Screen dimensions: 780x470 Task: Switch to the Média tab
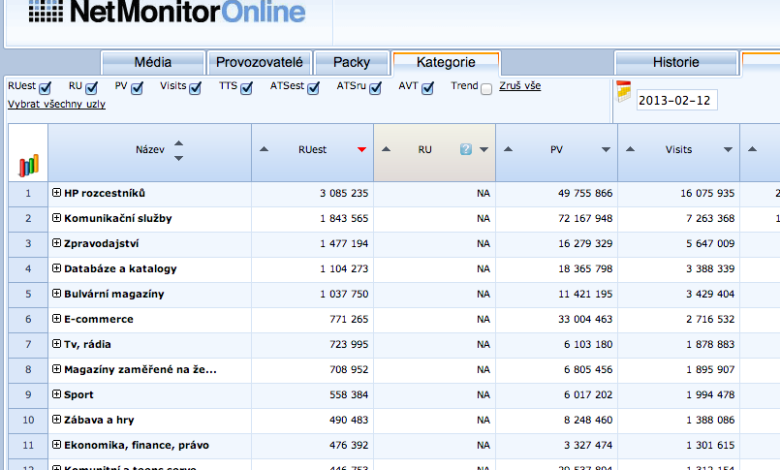[152, 62]
